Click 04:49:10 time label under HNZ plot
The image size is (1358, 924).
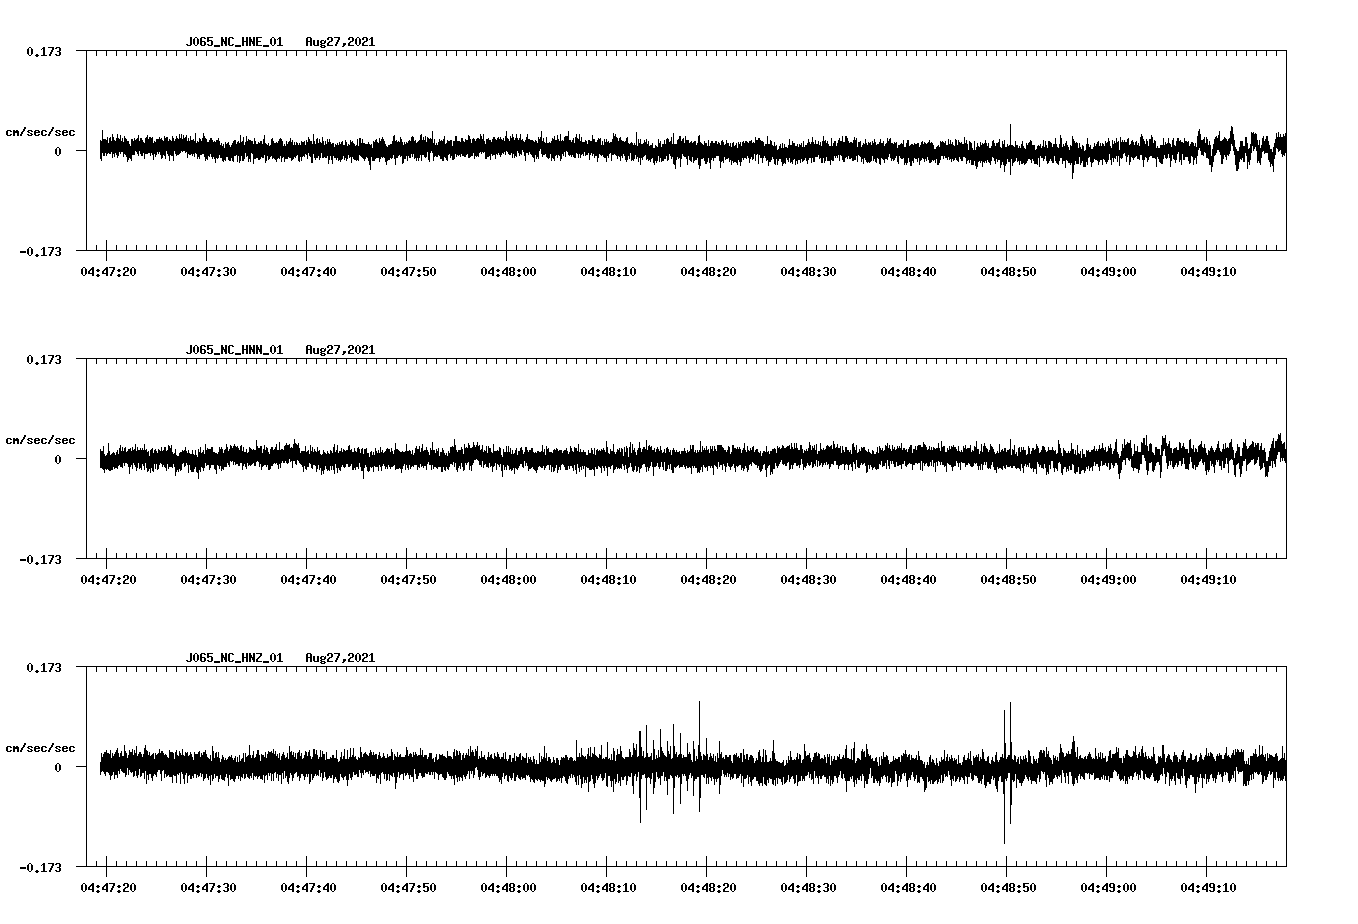[x=1208, y=887]
